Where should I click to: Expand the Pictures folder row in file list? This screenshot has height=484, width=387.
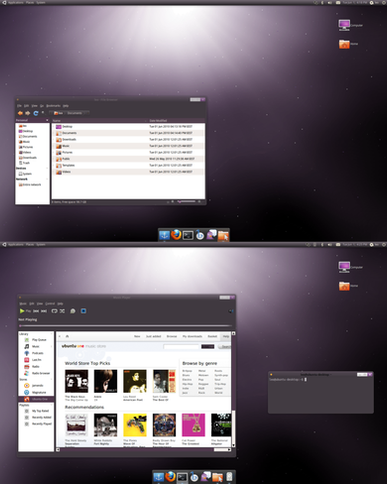(128, 152)
